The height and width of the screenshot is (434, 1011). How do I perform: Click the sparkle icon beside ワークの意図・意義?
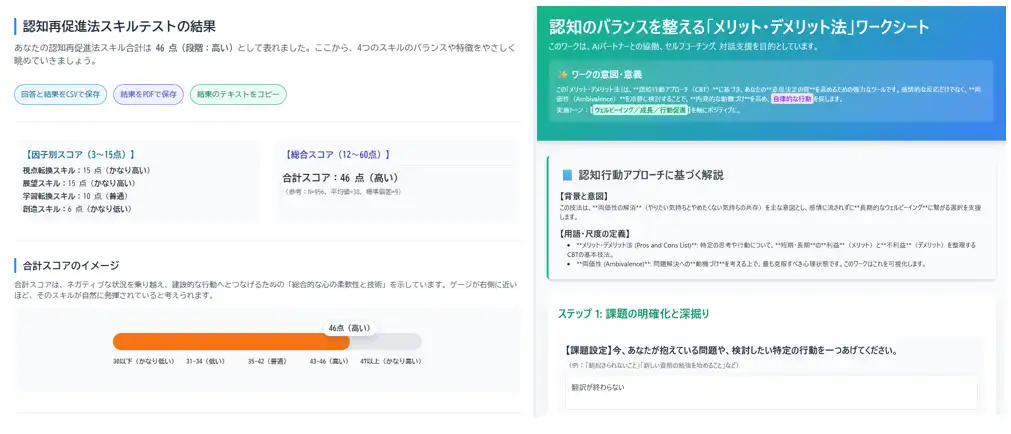click(563, 74)
